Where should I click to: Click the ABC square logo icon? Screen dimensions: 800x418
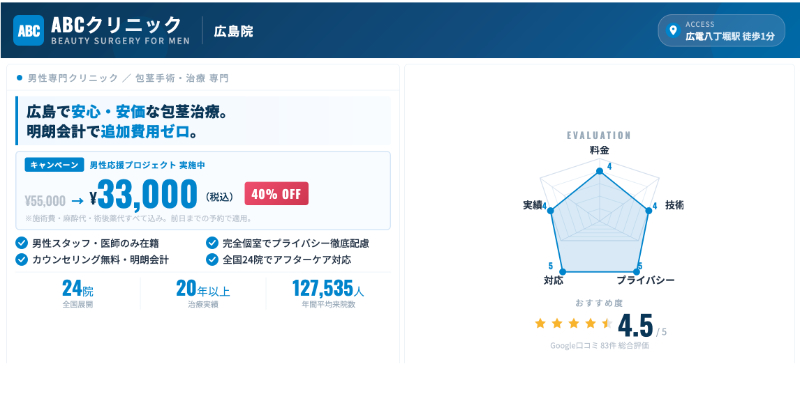click(x=28, y=29)
